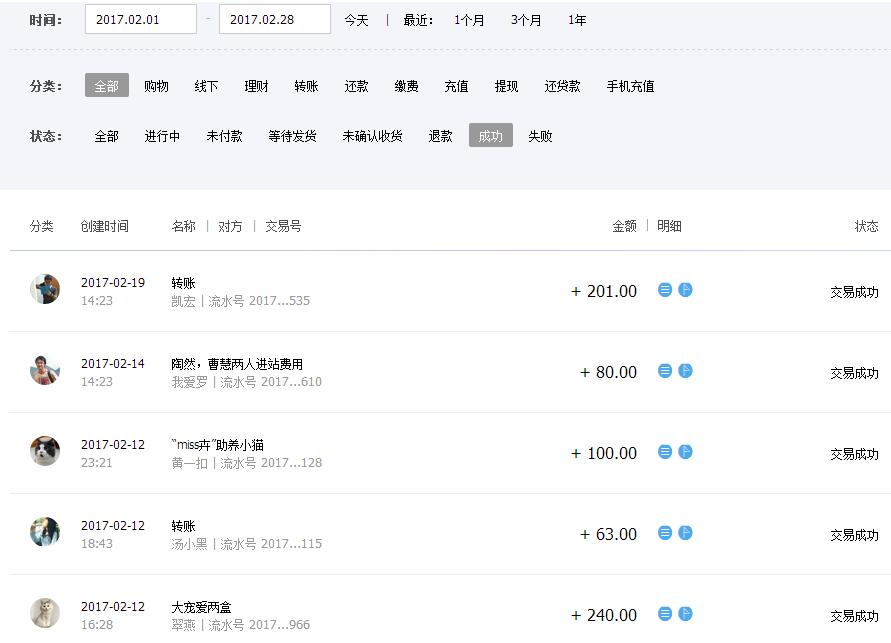Viewport: 891px width, 643px height.
Task: Set time range to 今天
Action: pos(356,20)
